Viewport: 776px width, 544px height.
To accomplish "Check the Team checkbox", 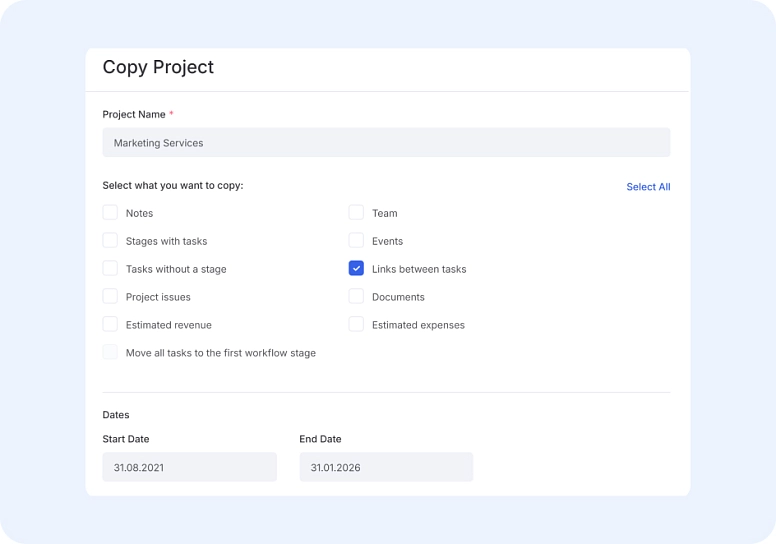I will click(x=356, y=213).
